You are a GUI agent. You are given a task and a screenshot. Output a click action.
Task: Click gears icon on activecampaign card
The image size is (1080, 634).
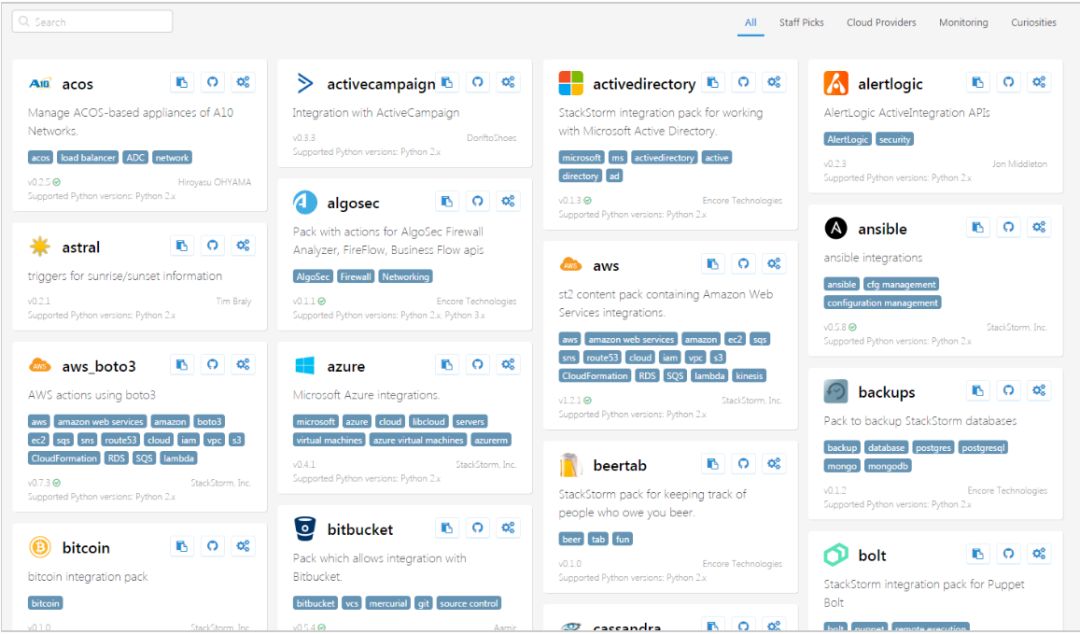pos(508,82)
